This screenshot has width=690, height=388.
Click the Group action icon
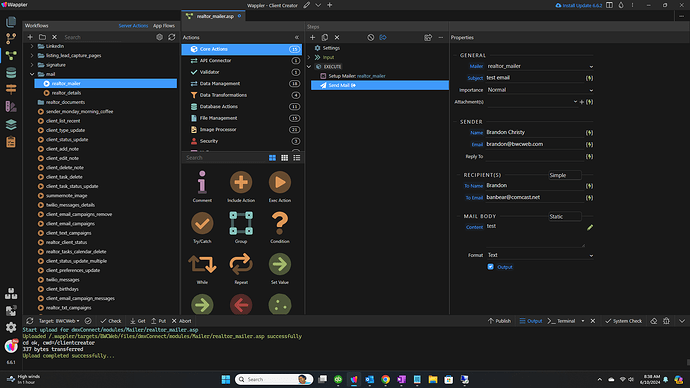tap(241, 223)
